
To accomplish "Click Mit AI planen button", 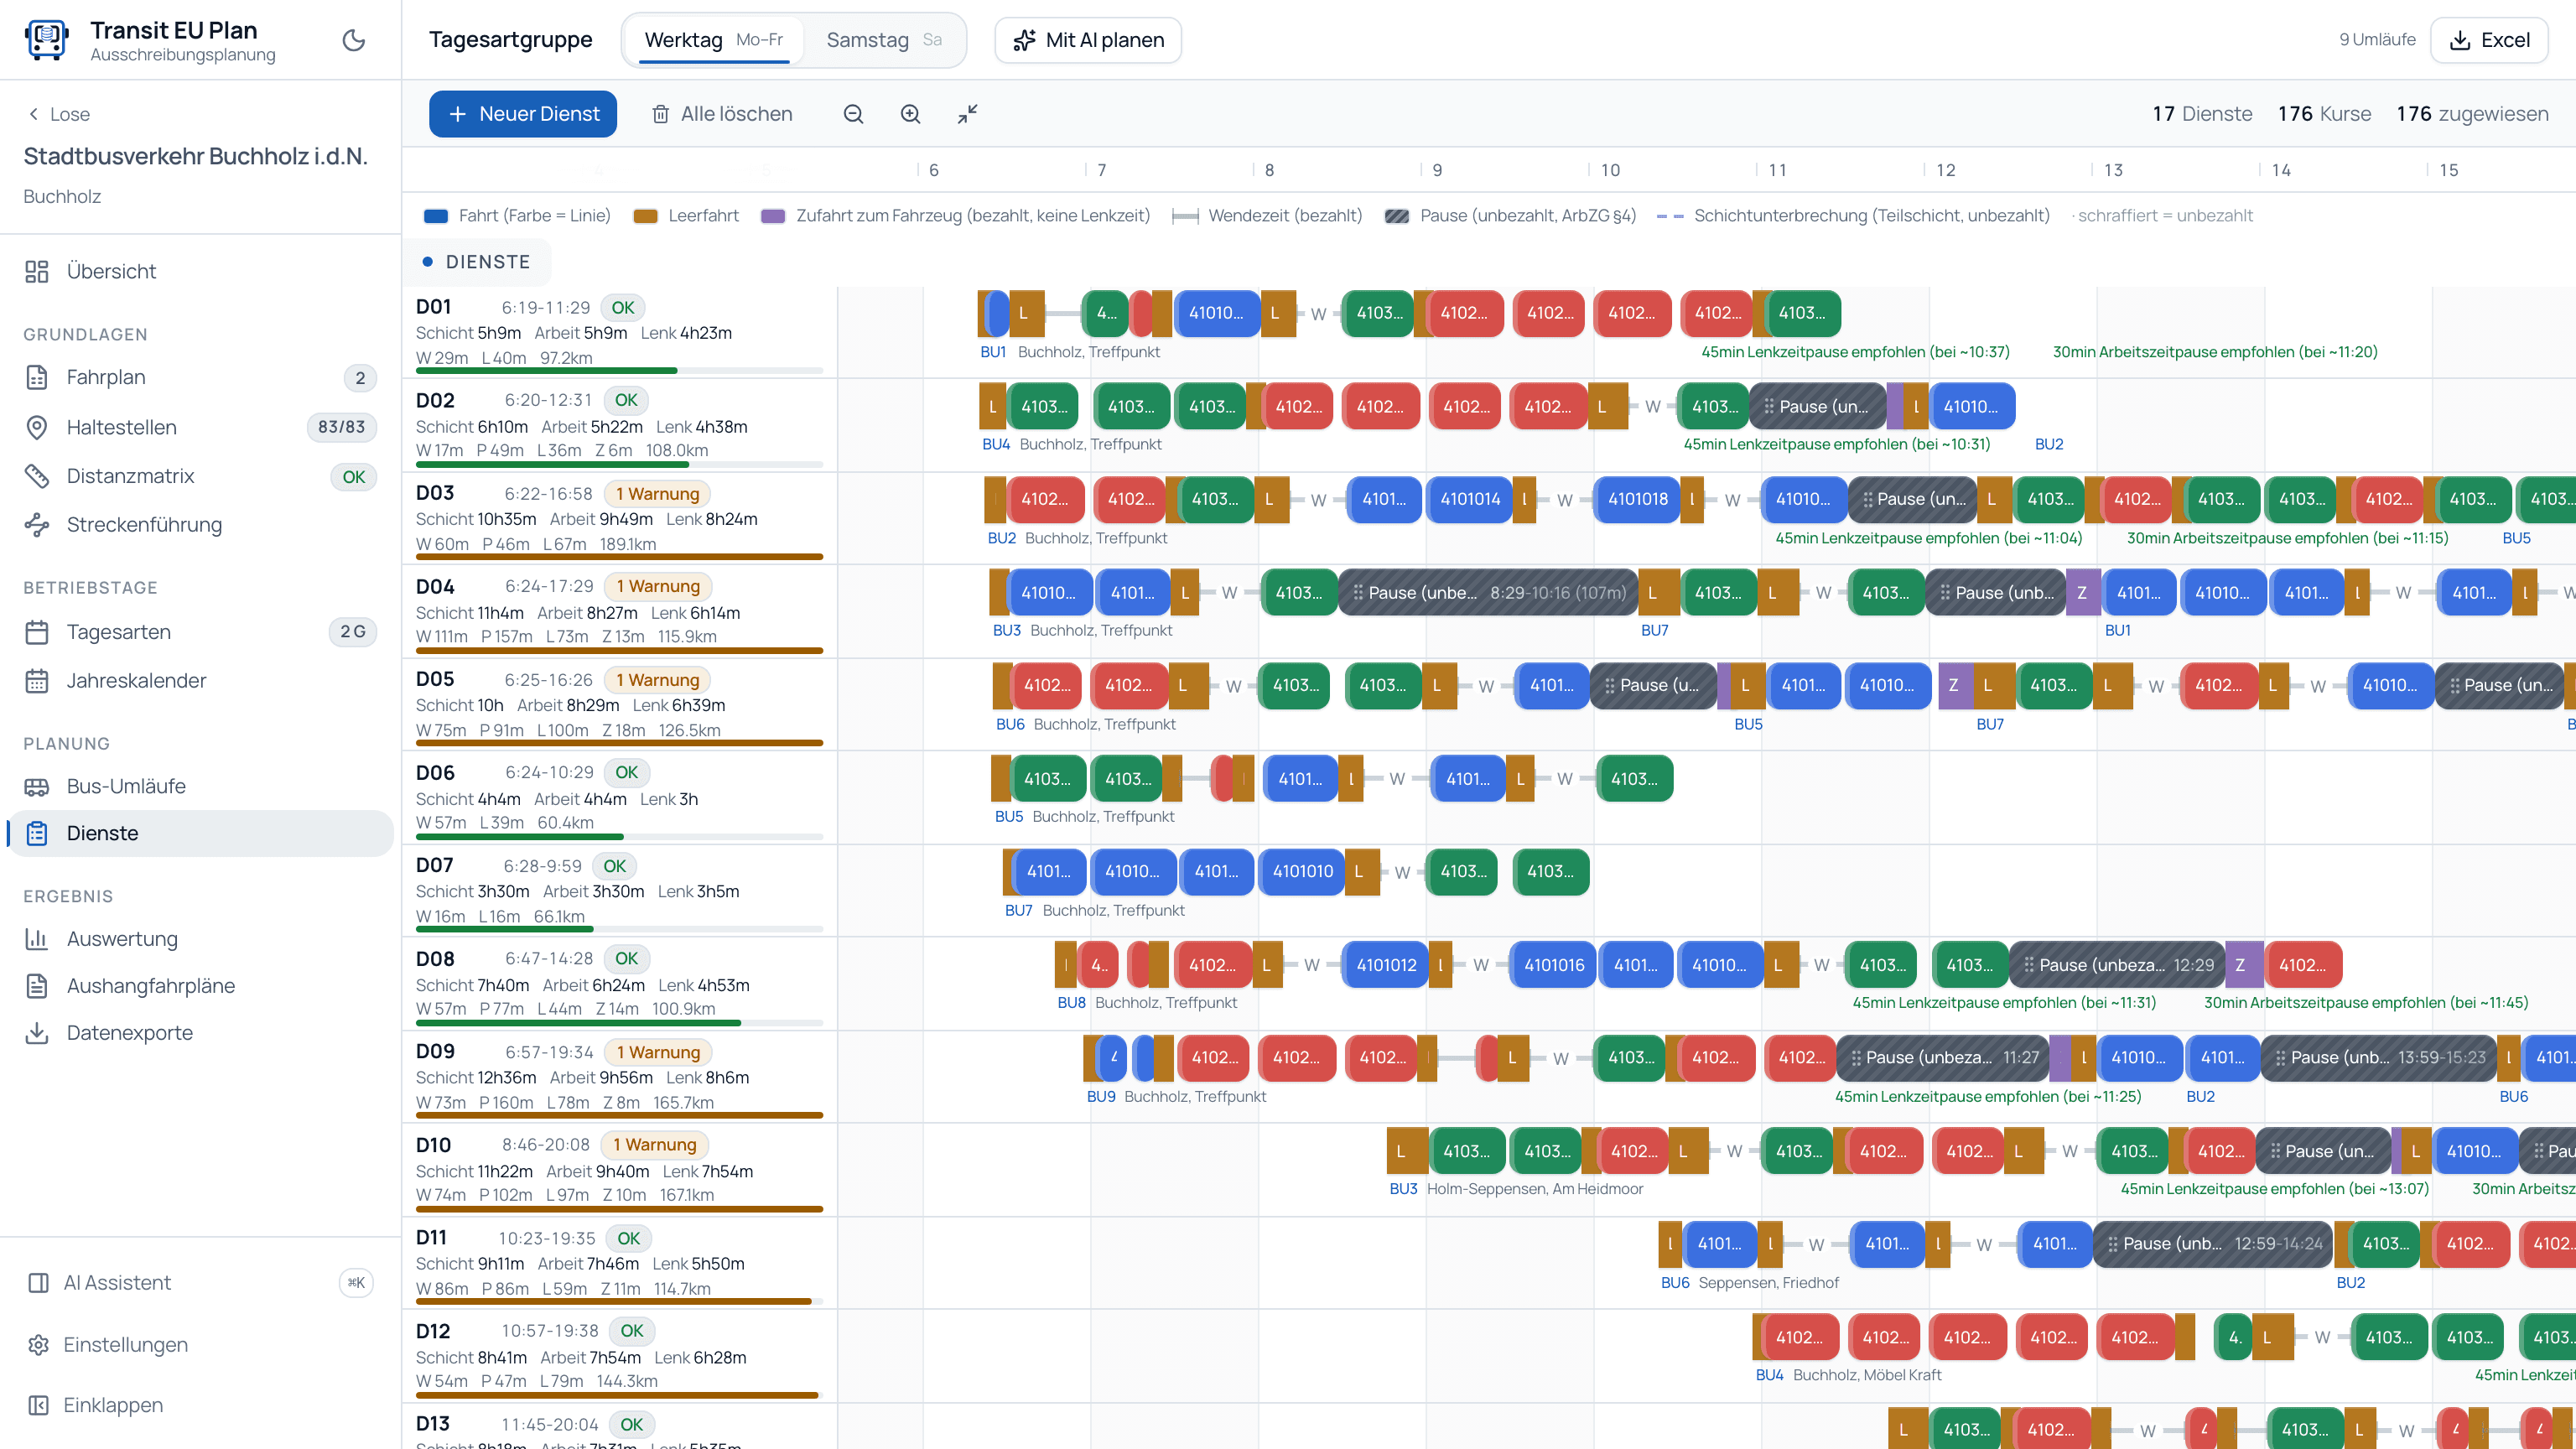I will pos(1088,40).
